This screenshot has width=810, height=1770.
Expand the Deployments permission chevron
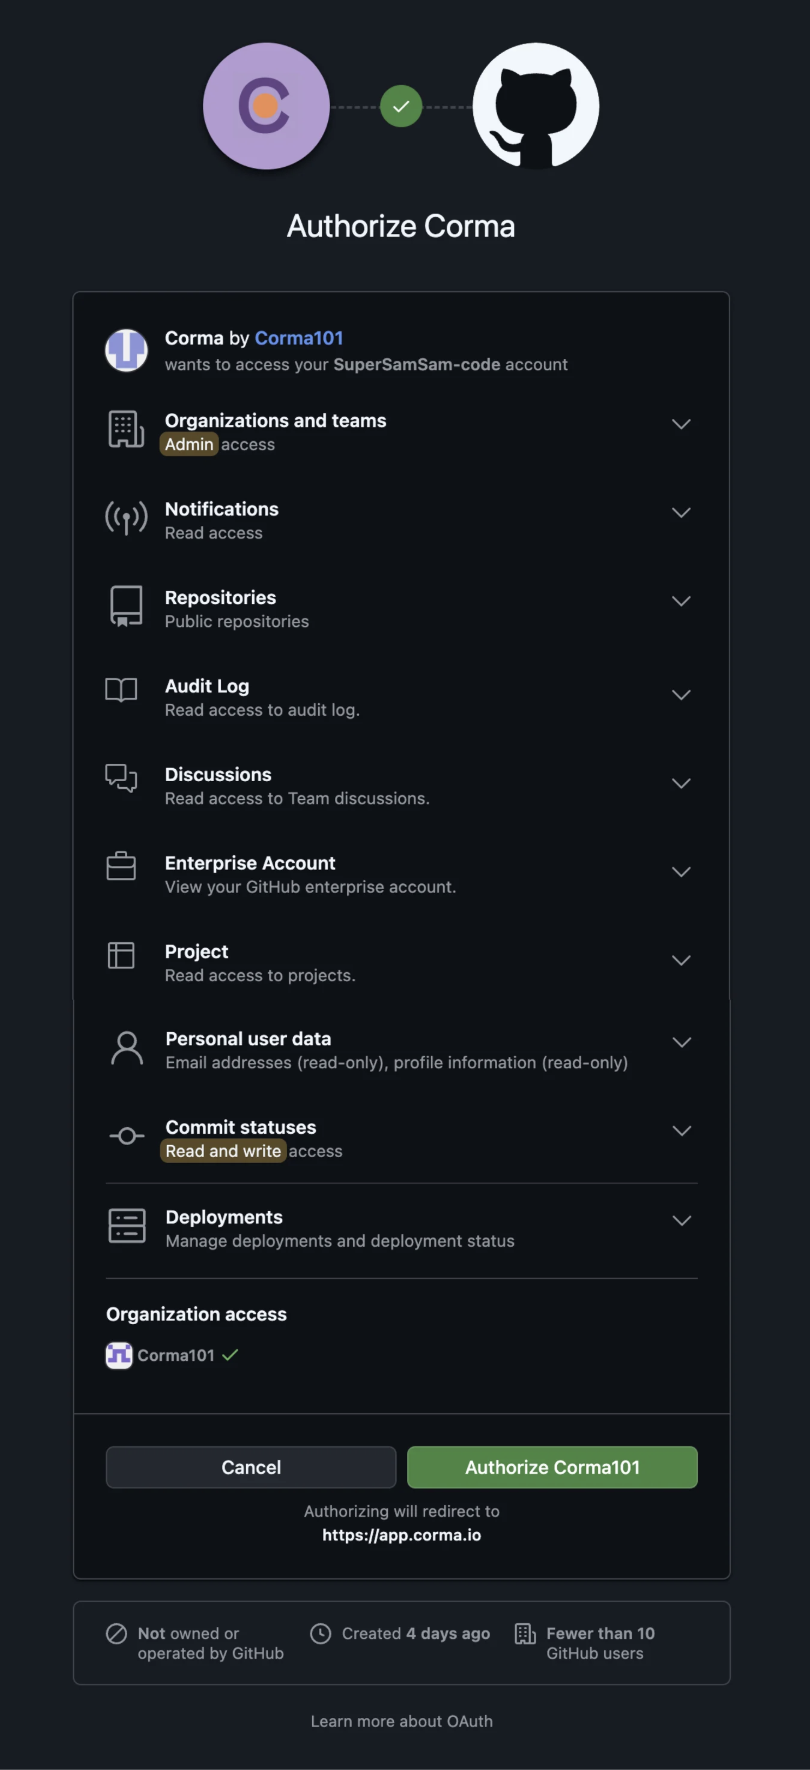(682, 1220)
